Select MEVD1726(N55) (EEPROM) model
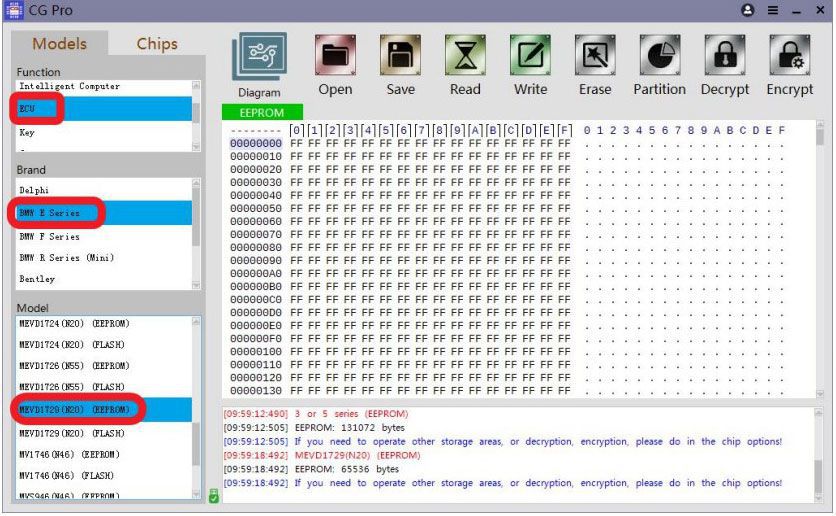Screen dimensions: 836x516 104,366
